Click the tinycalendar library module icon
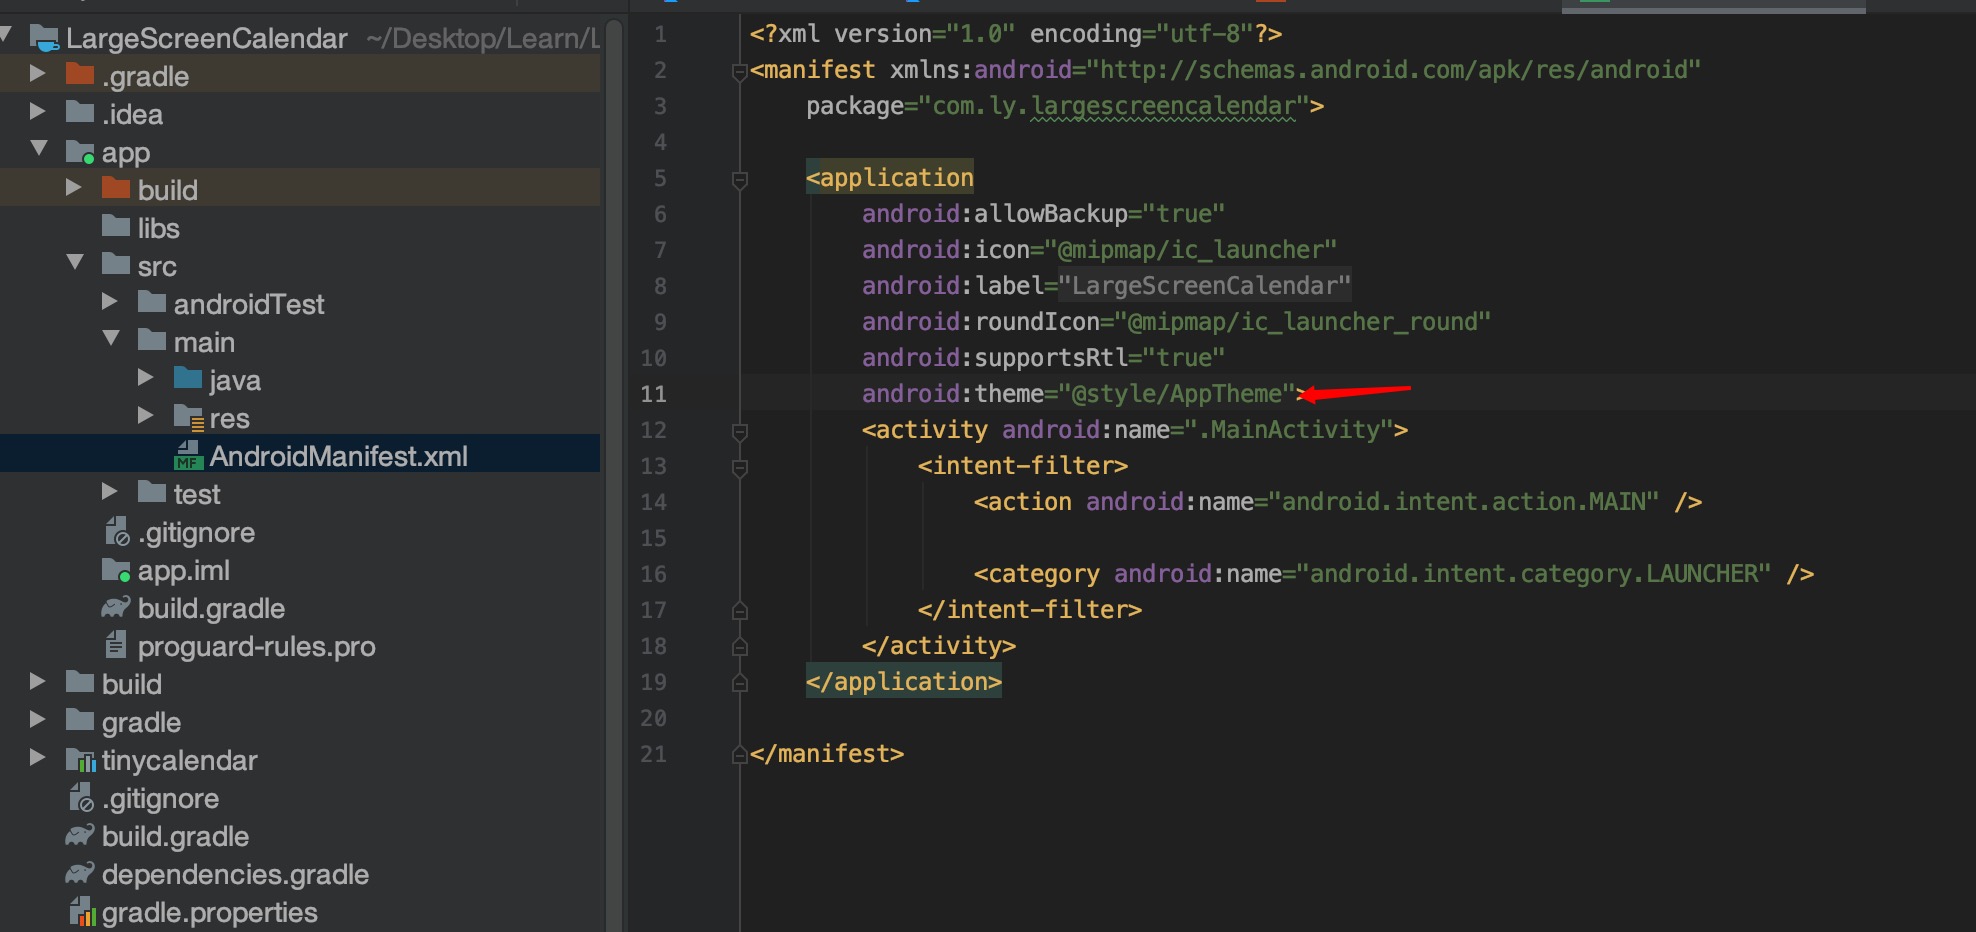 [81, 760]
